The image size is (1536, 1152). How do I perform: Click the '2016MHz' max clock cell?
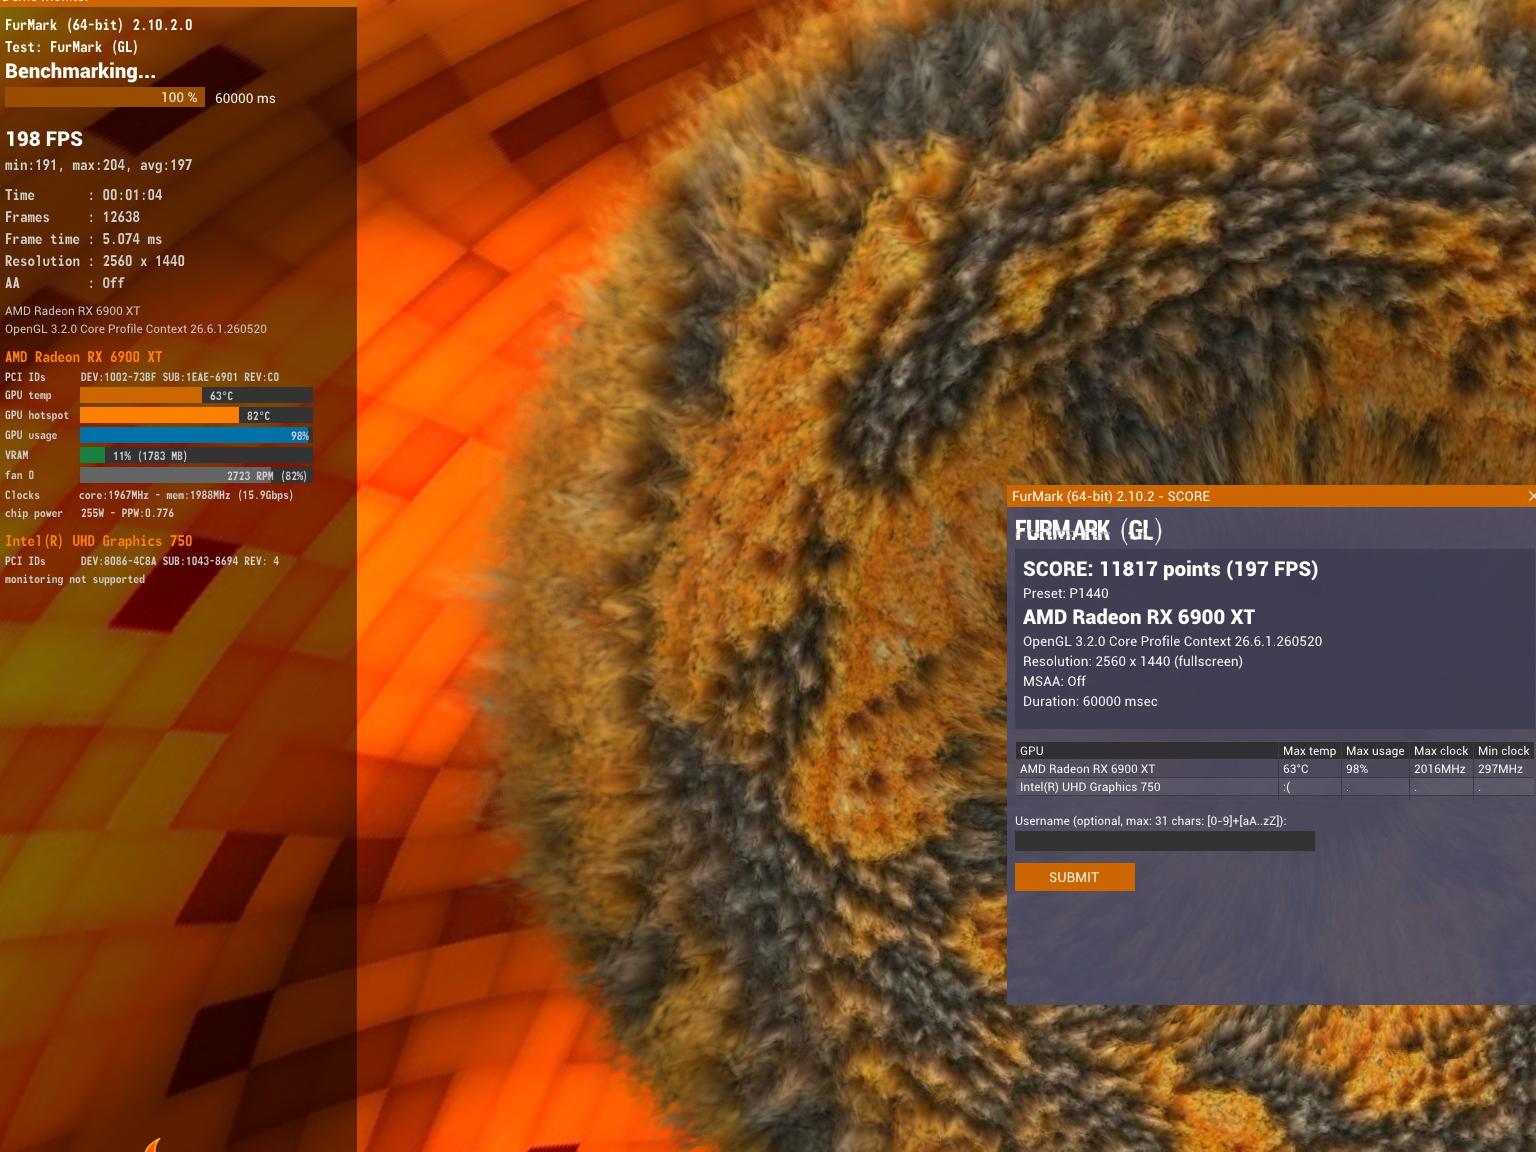1440,769
